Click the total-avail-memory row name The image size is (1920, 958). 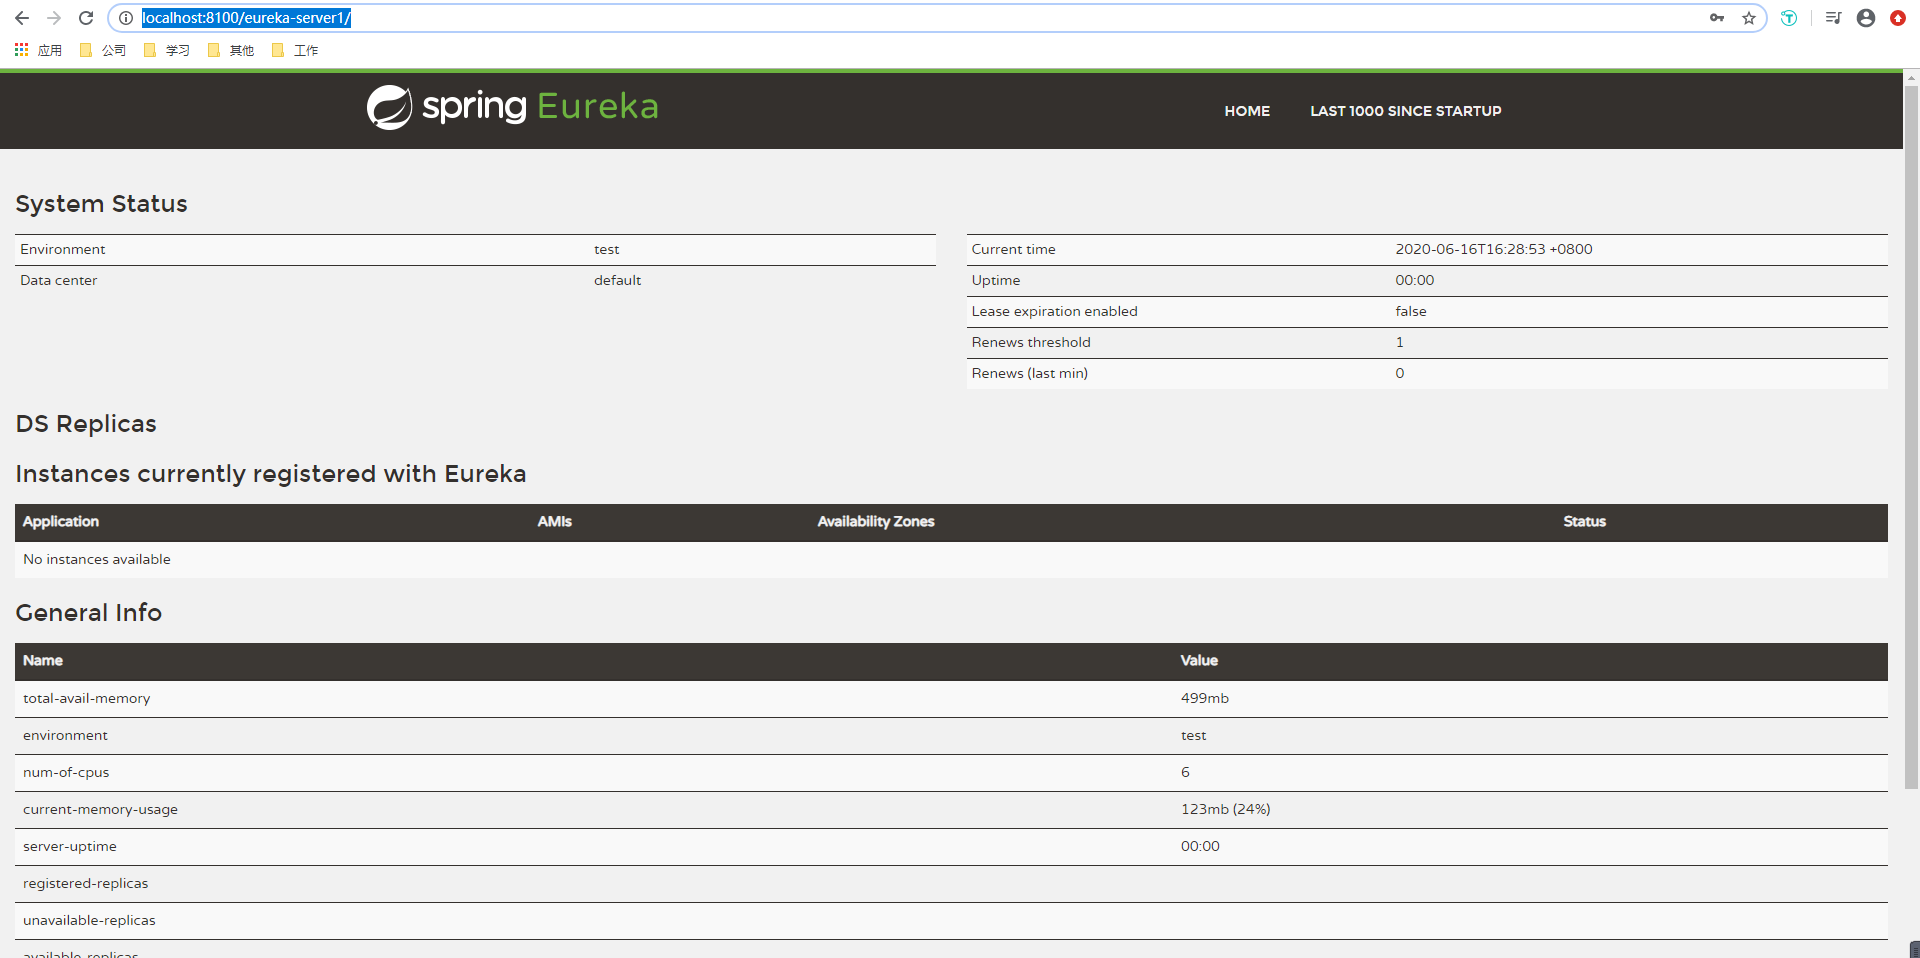point(87,698)
